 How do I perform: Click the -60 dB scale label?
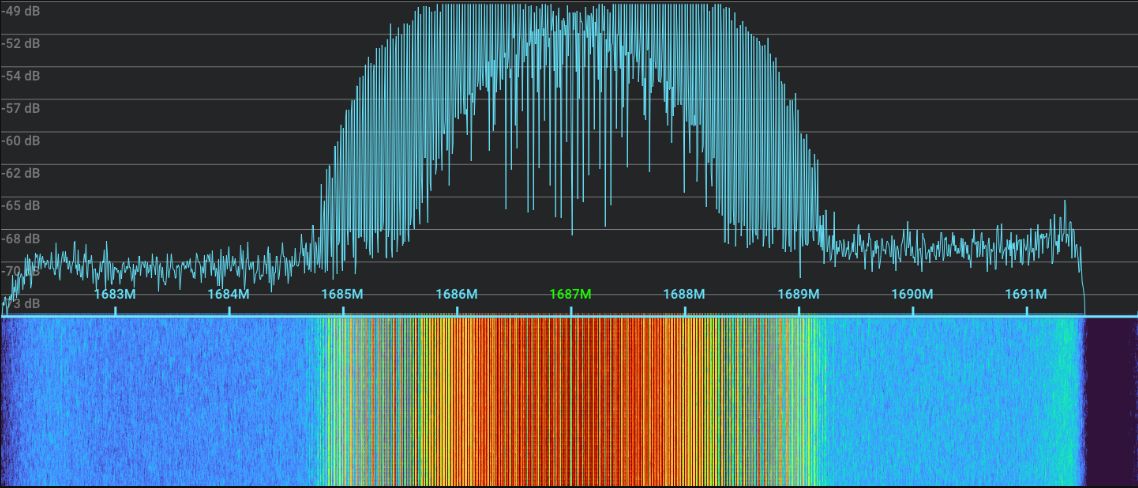[x=20, y=140]
